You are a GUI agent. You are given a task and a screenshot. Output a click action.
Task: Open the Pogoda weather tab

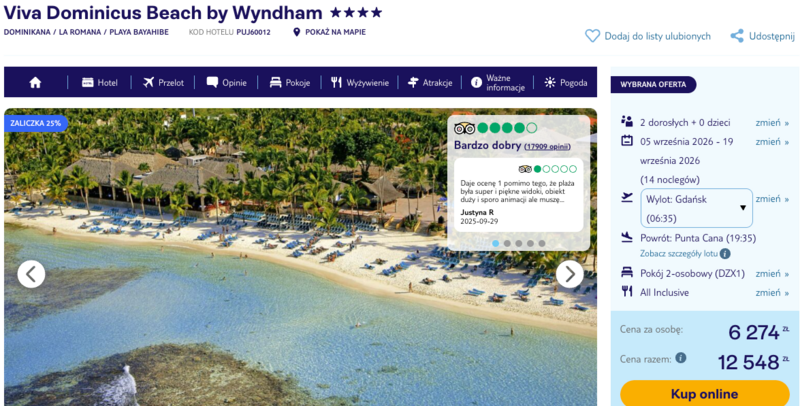[x=566, y=83]
